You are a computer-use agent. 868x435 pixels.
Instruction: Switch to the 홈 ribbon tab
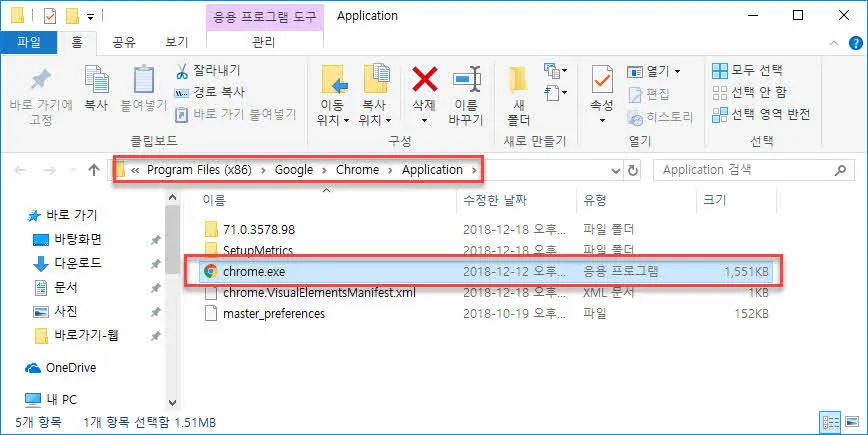click(x=77, y=42)
